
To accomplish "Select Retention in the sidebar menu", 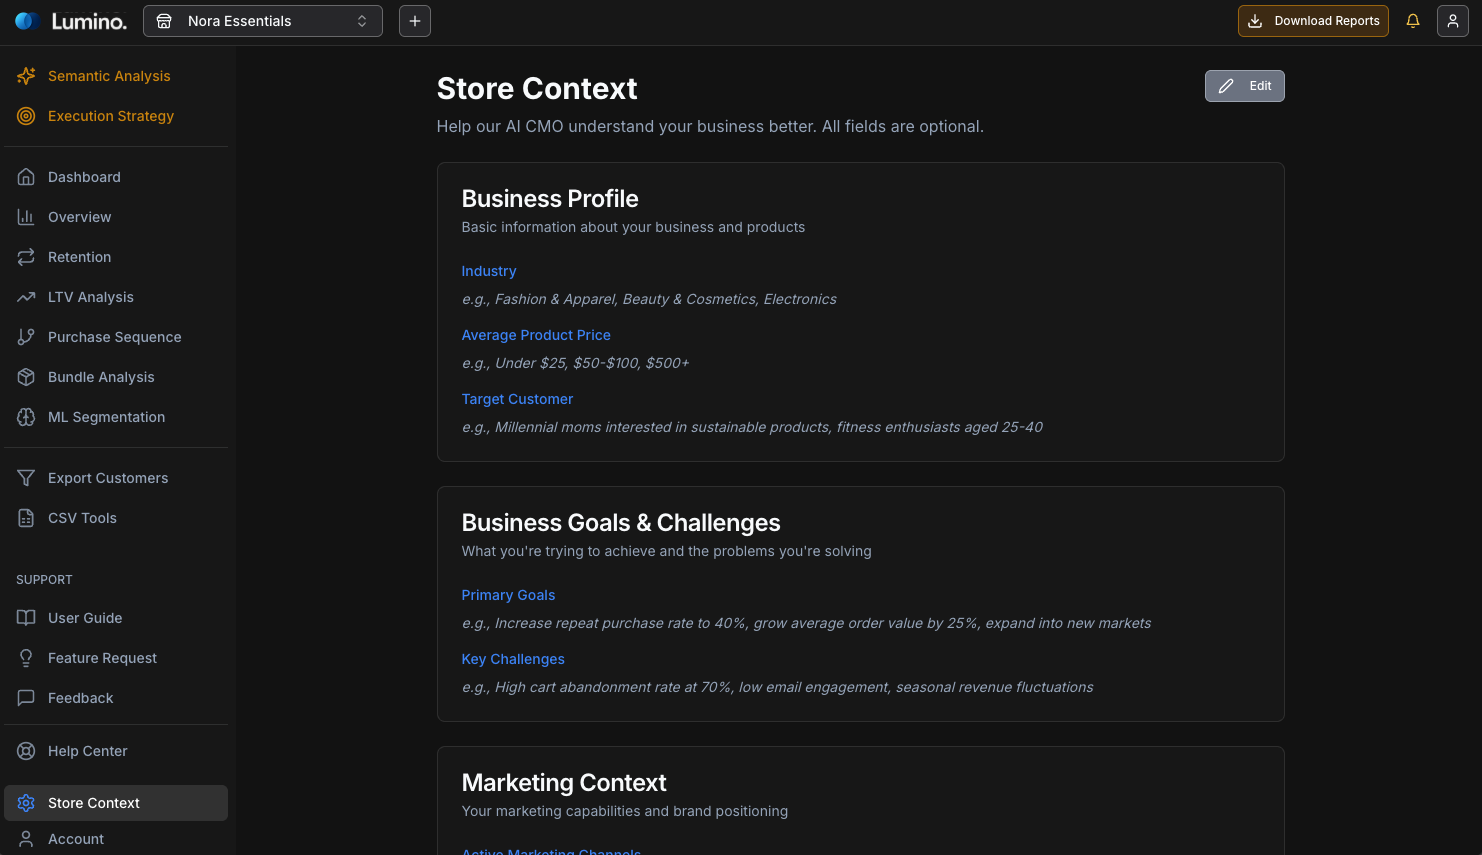I will pyautogui.click(x=79, y=257).
